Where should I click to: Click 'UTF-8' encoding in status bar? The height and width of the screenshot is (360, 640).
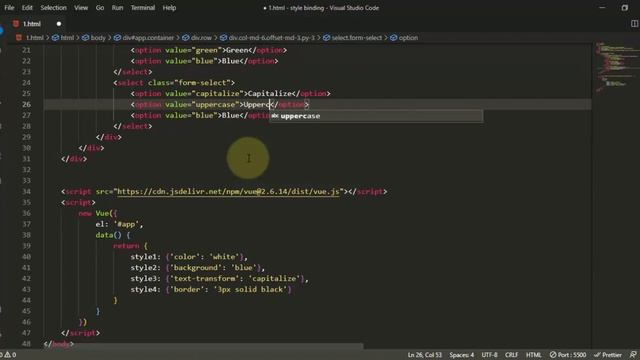click(489, 355)
